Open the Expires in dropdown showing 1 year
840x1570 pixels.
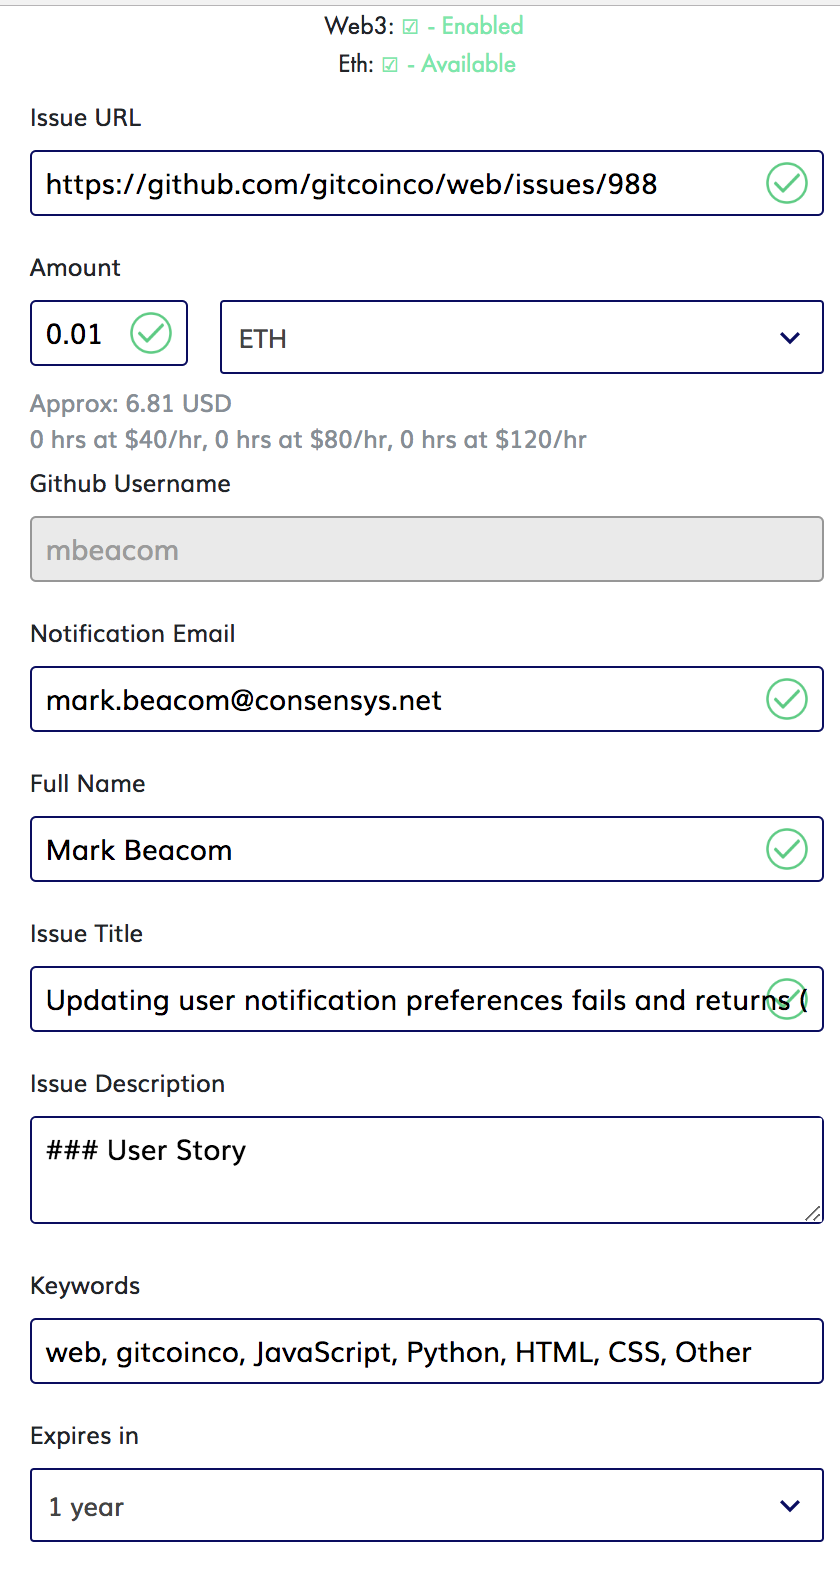[x=427, y=1505]
